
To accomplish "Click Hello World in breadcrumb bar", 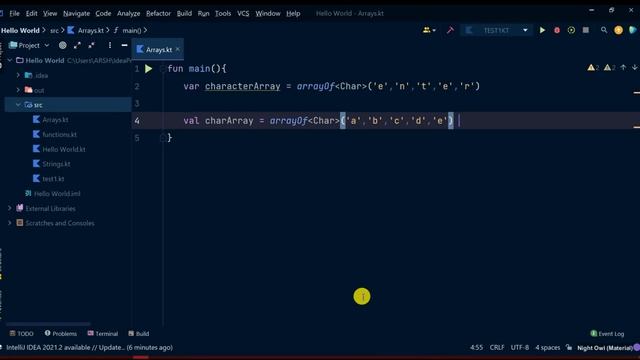I will click(x=20, y=31).
